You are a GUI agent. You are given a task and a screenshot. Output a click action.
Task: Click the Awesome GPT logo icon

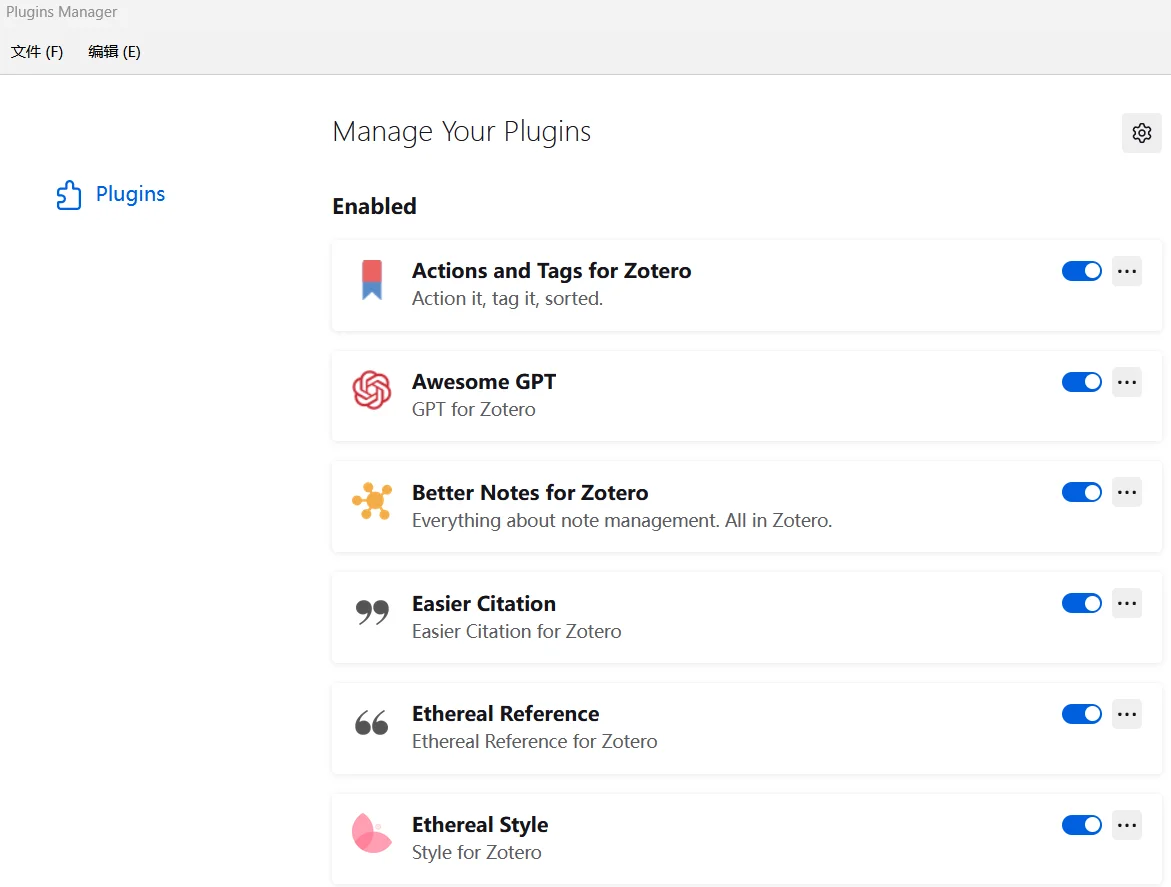[372, 390]
